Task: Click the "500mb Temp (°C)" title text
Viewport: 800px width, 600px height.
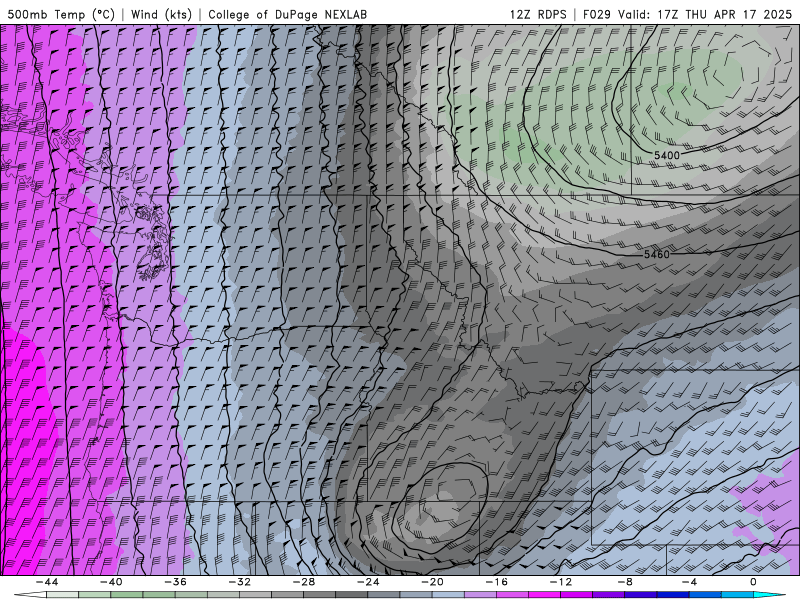Action: [61, 14]
